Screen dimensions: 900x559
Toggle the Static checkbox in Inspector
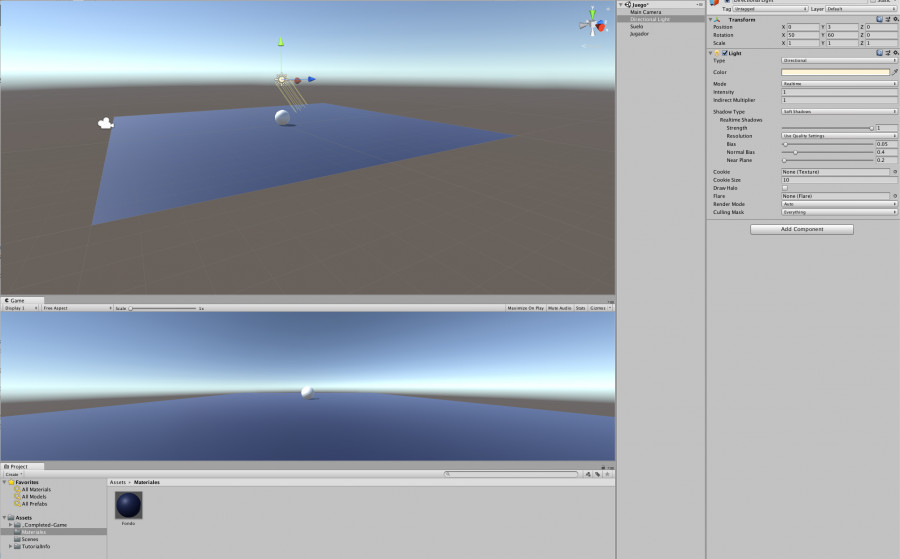click(x=873, y=1)
